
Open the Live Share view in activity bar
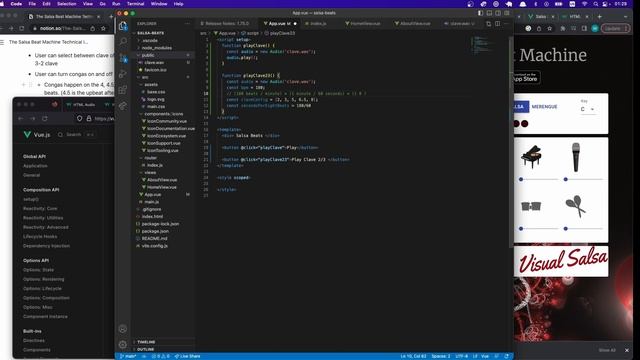pos(123,106)
